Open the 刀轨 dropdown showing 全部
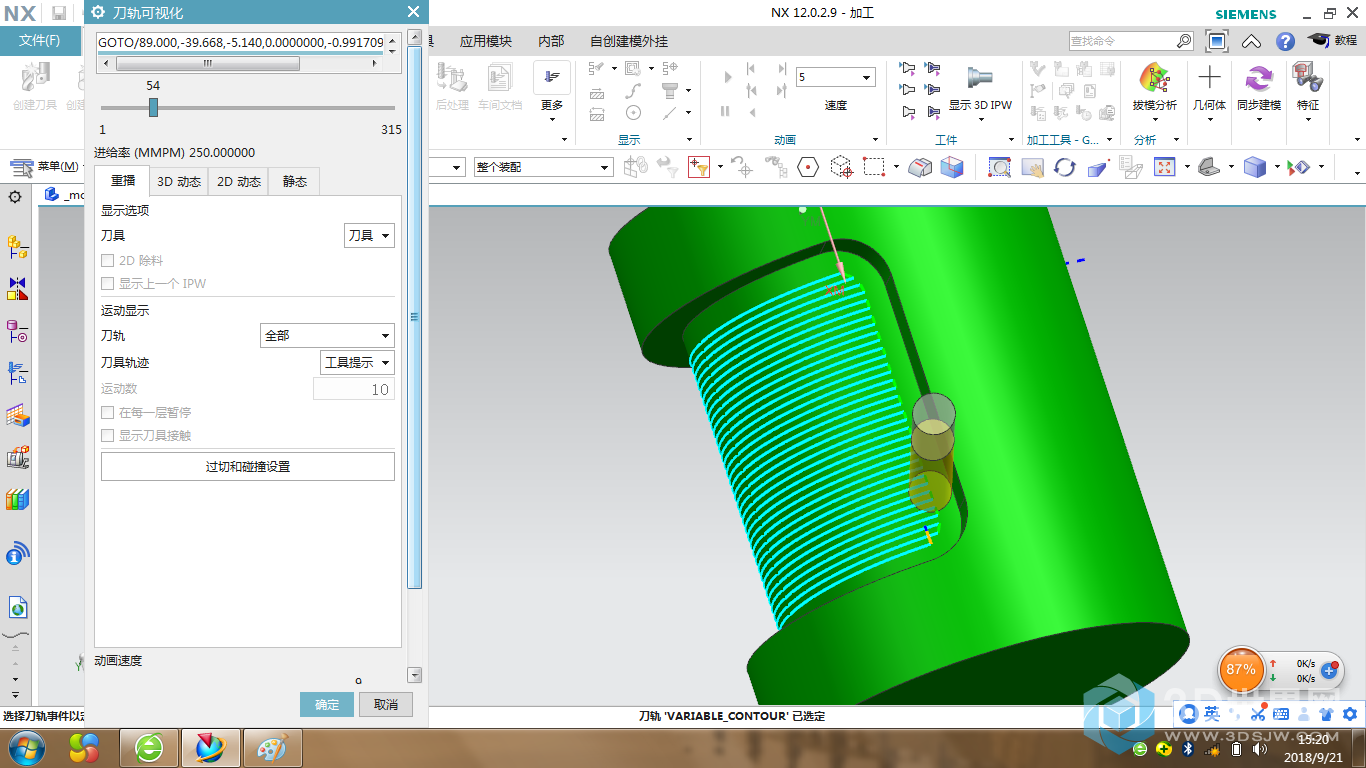Screen dimensions: 1366x768 [327, 336]
